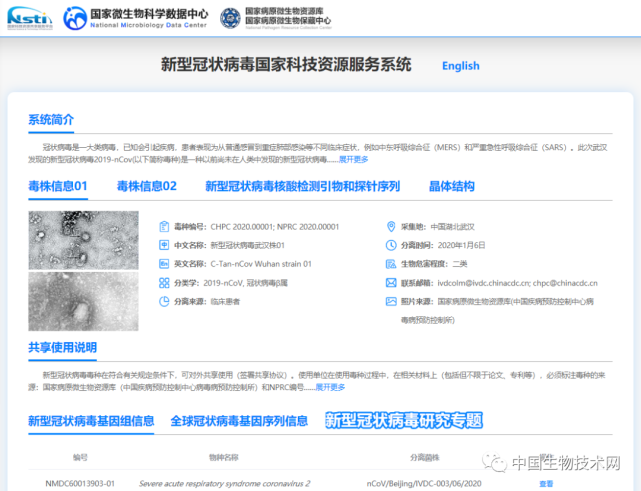Select species Severe acute respiratory syndrome coronavirus 2

click(224, 484)
